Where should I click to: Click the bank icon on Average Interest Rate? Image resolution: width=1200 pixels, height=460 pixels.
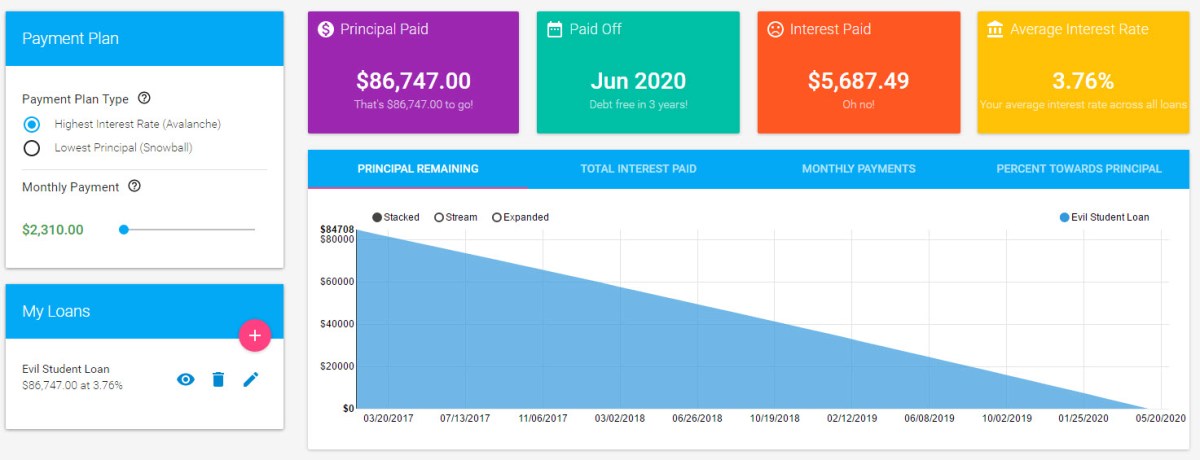click(995, 30)
